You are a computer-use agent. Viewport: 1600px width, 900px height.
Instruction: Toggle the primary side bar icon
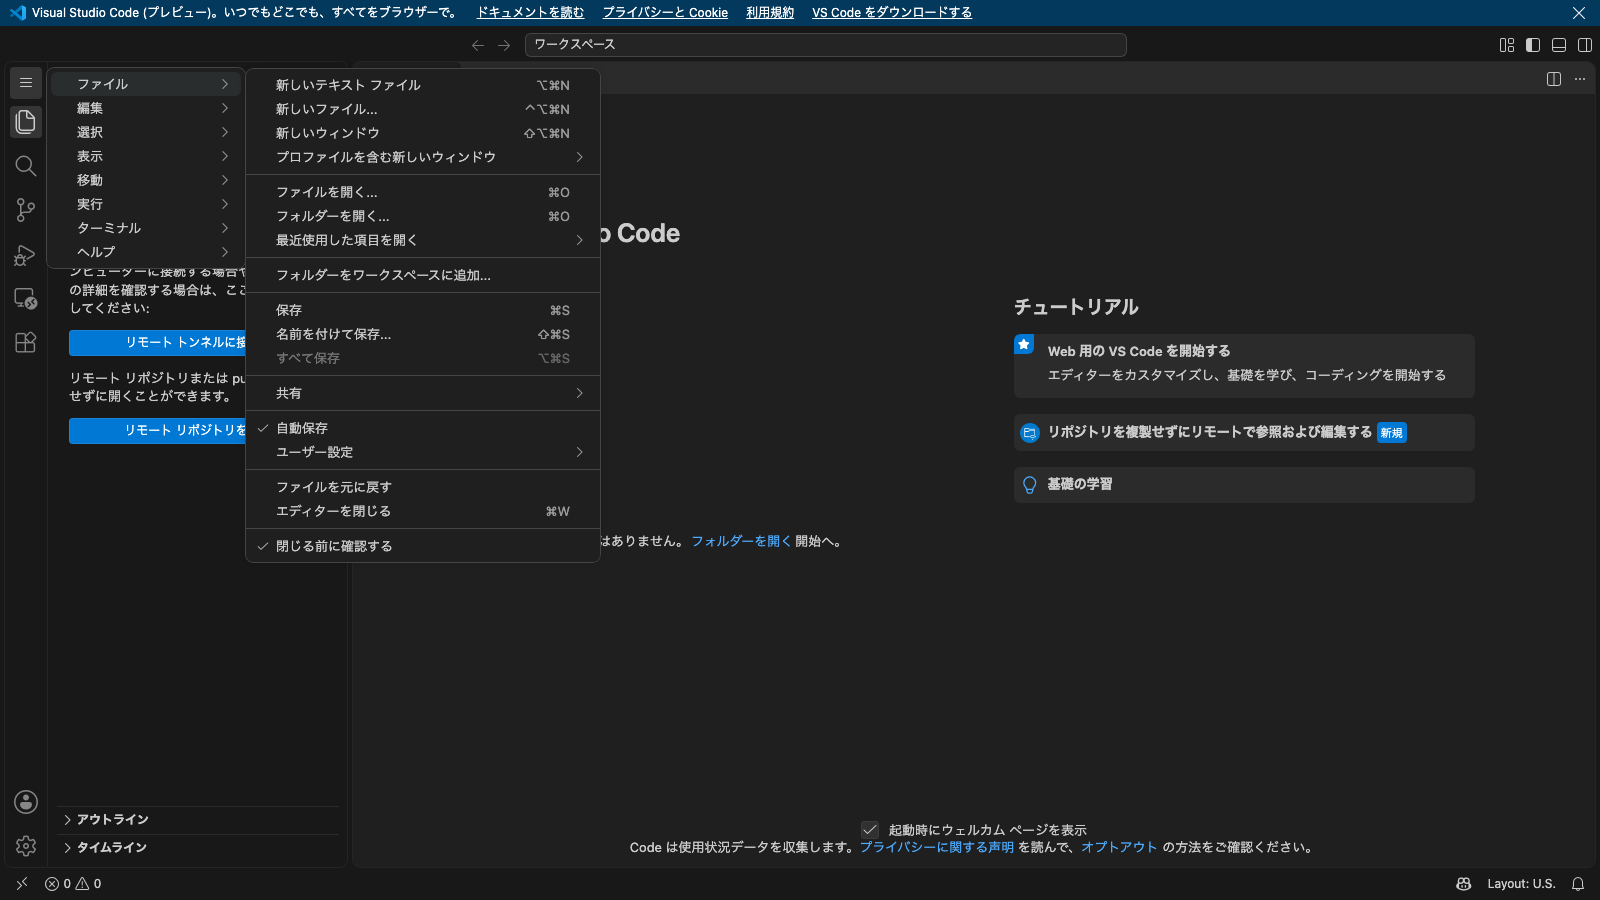coord(1533,45)
